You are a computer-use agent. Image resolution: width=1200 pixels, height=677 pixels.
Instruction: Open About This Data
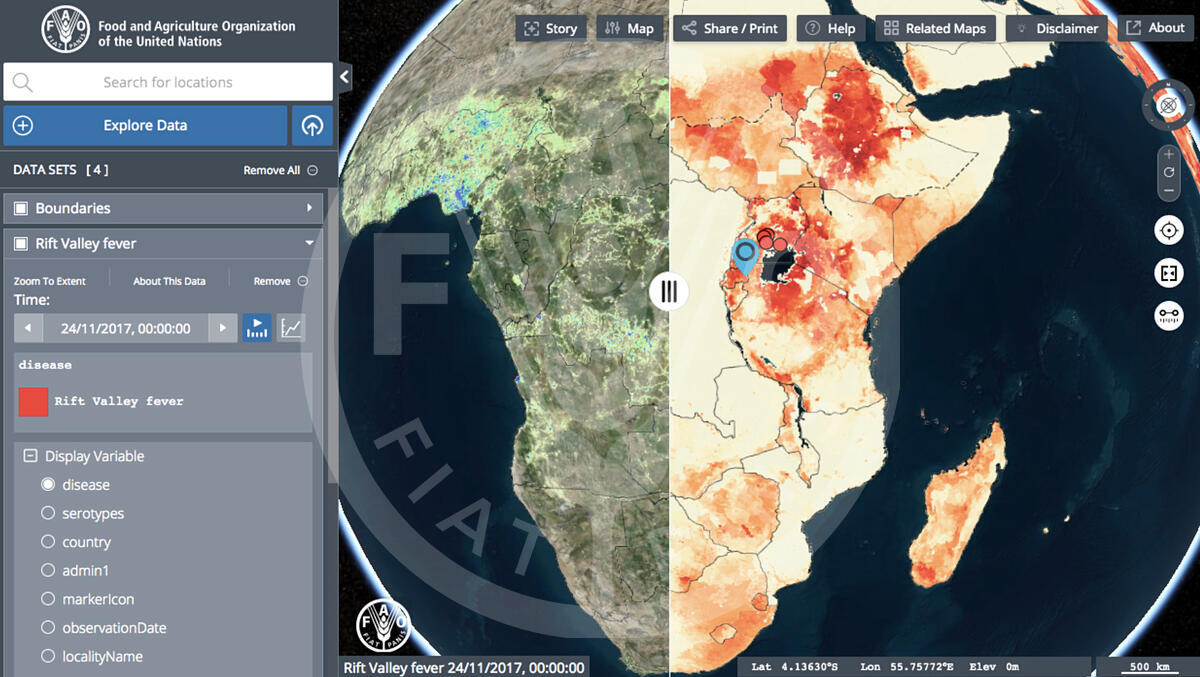(x=169, y=282)
